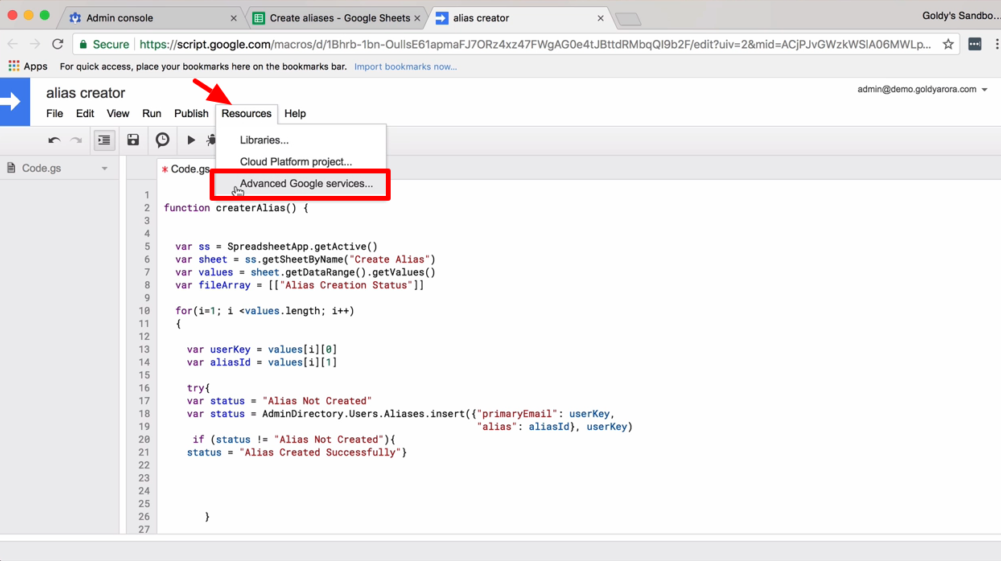Click the "alias": aliasId line in code
This screenshot has width=1001, height=561.
pyautogui.click(x=555, y=427)
